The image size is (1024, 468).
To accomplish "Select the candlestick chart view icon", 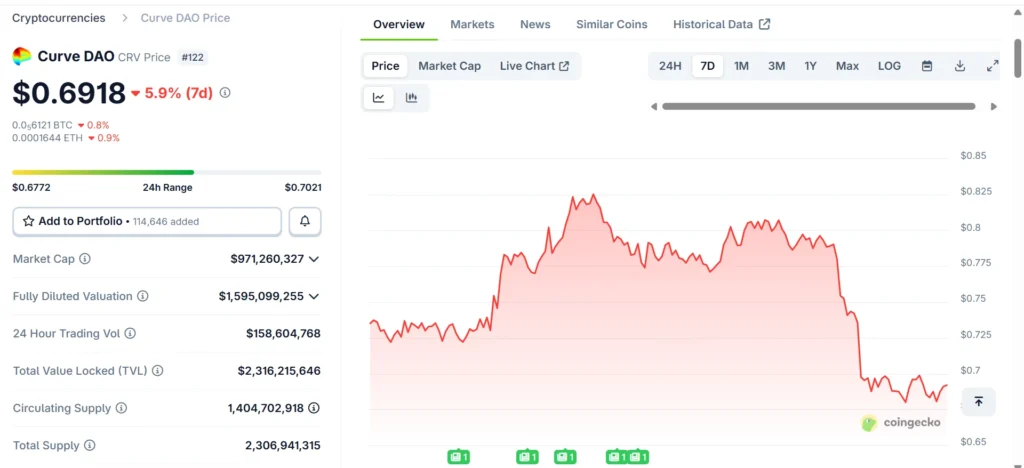I will 411,98.
